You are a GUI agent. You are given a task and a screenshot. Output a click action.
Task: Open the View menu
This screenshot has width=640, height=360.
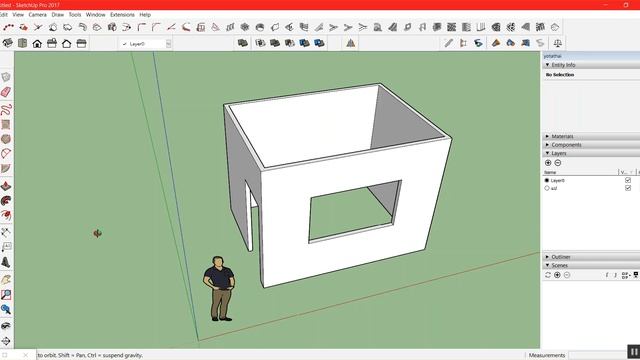[18, 14]
